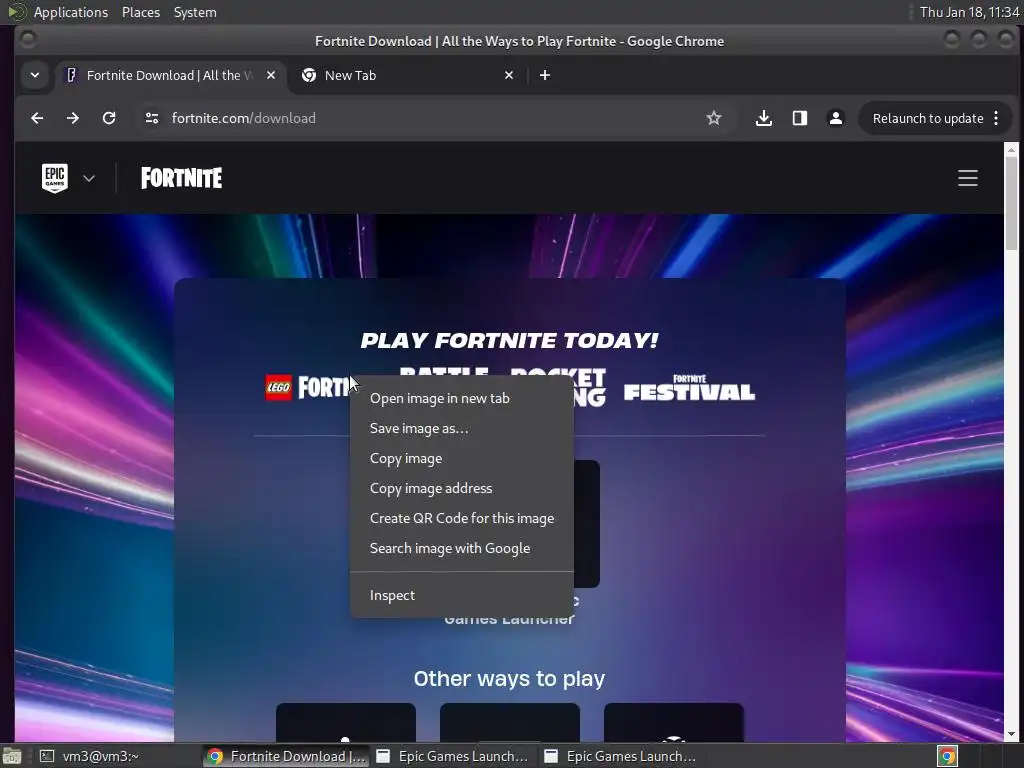Viewport: 1024px width, 768px height.
Task: Choose Search image with Google
Action: point(462,549)
